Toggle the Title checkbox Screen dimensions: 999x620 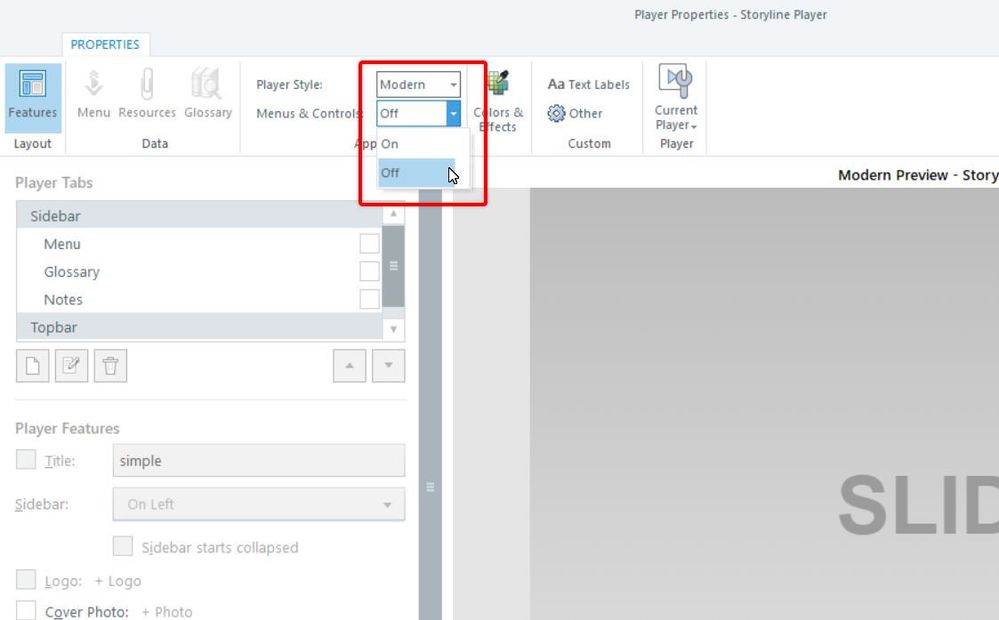pyautogui.click(x=25, y=459)
